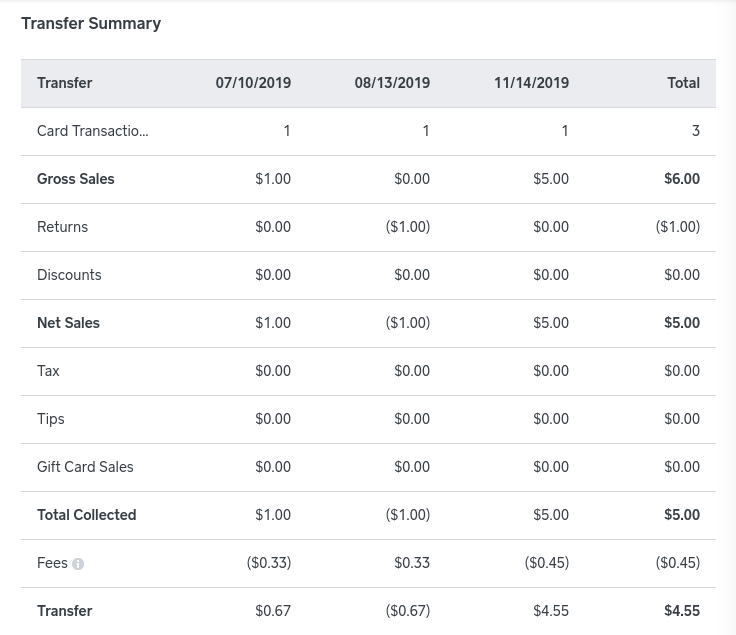Click the 07/10/2019 column header
Image resolution: width=736 pixels, height=635 pixels.
point(253,83)
